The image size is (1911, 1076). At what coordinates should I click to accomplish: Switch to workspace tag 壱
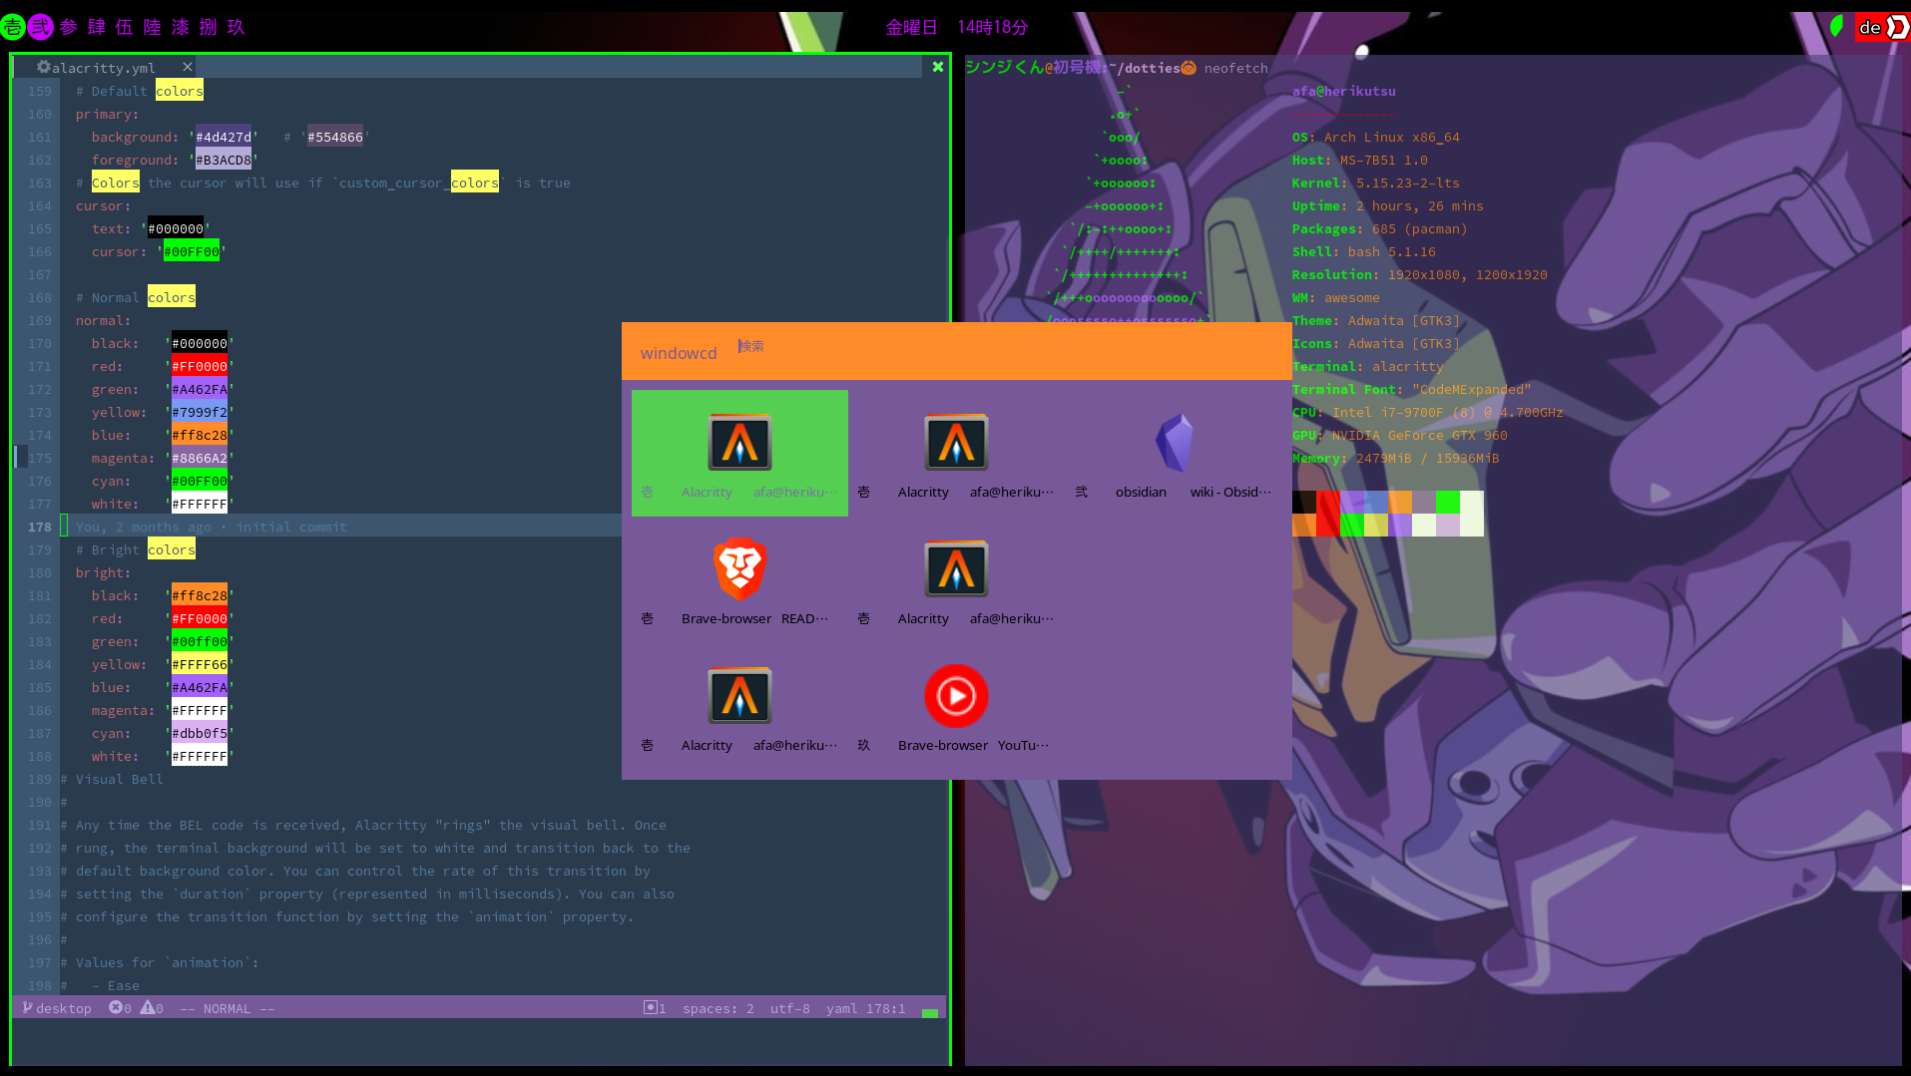(12, 27)
